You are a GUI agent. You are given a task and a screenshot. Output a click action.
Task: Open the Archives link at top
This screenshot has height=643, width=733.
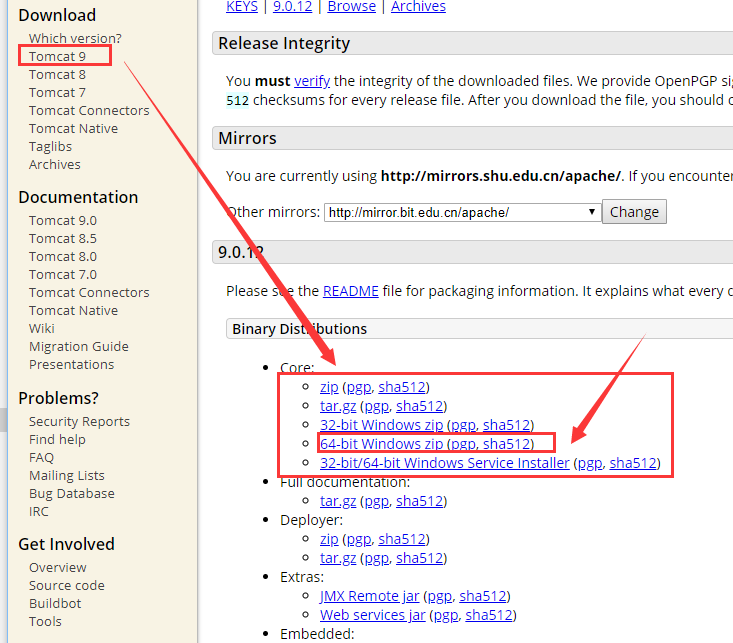(x=418, y=7)
